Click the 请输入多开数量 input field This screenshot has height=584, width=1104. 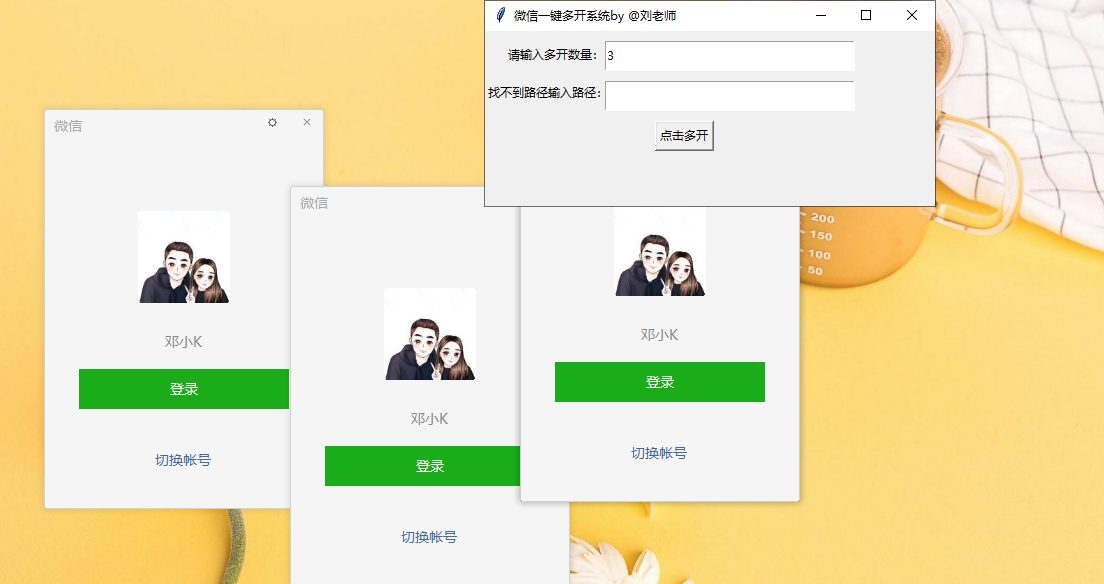[x=729, y=57]
